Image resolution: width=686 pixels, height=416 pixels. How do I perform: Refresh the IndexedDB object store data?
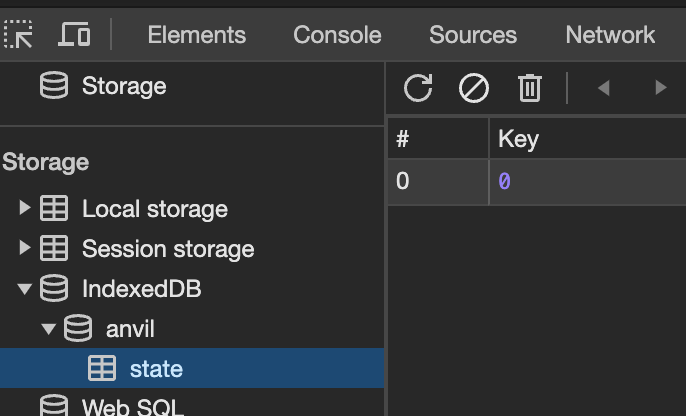418,88
